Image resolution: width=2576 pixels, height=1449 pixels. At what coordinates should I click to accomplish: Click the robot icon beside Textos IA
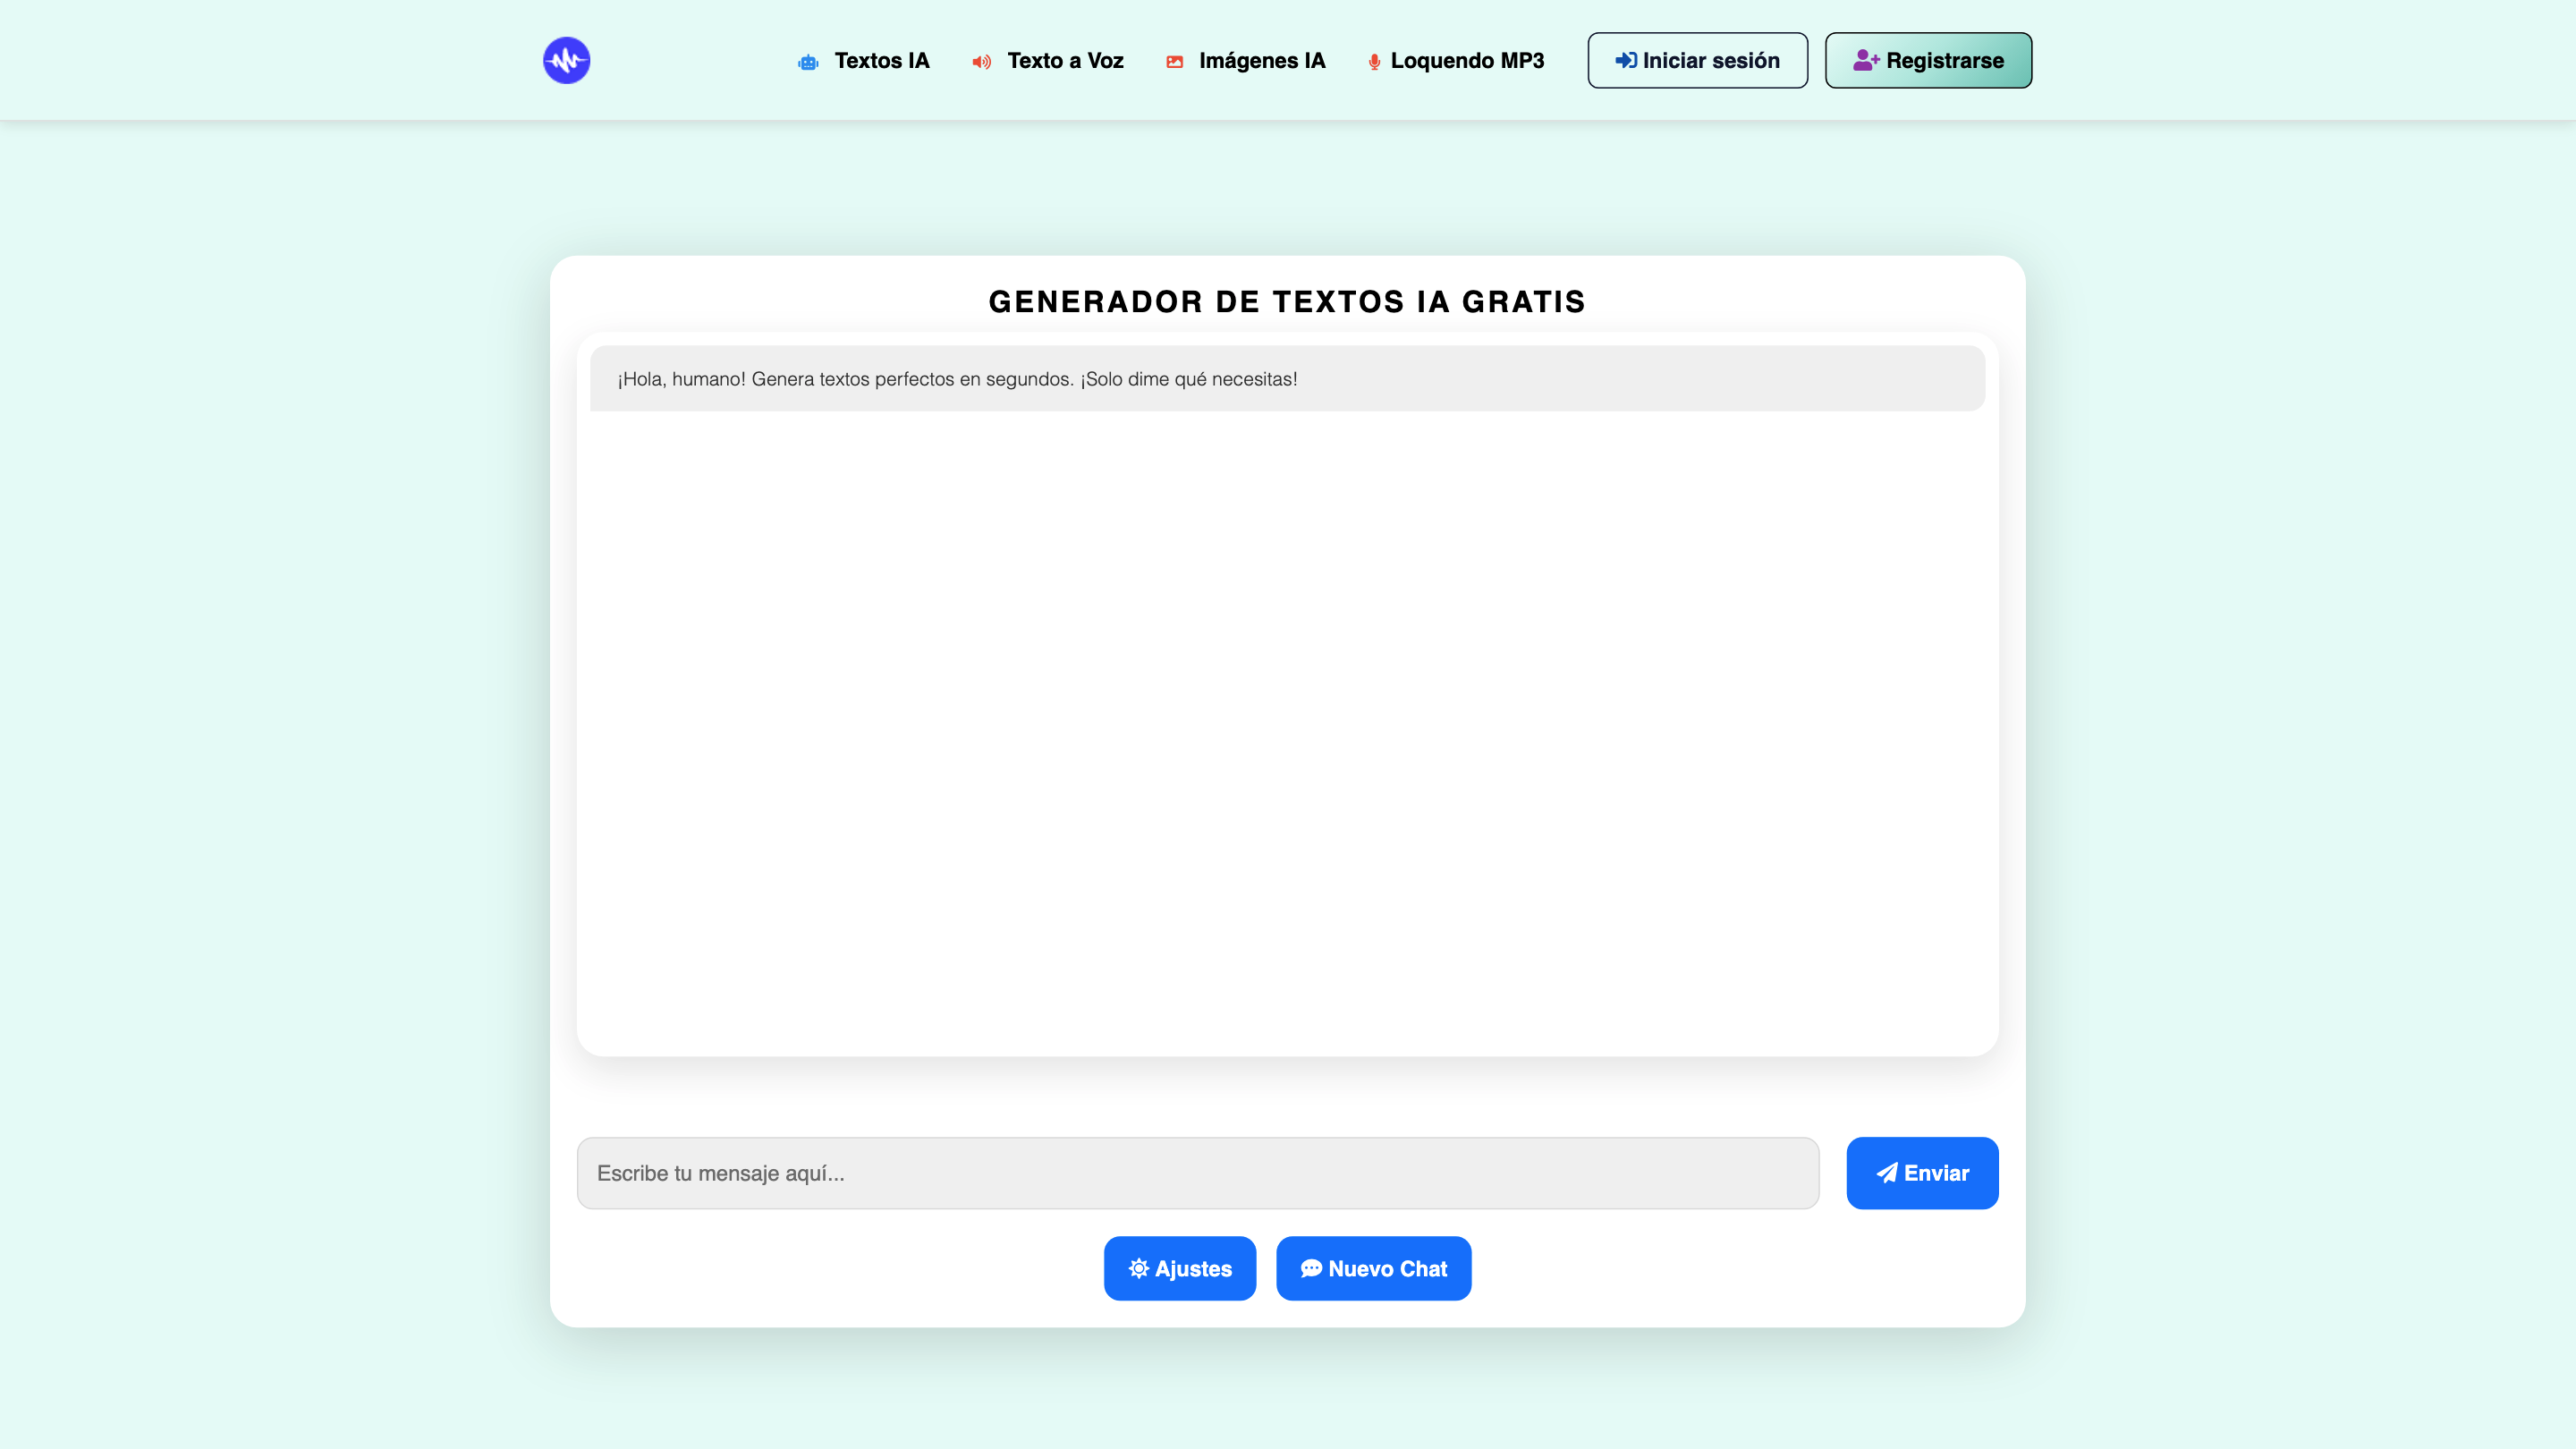click(808, 62)
